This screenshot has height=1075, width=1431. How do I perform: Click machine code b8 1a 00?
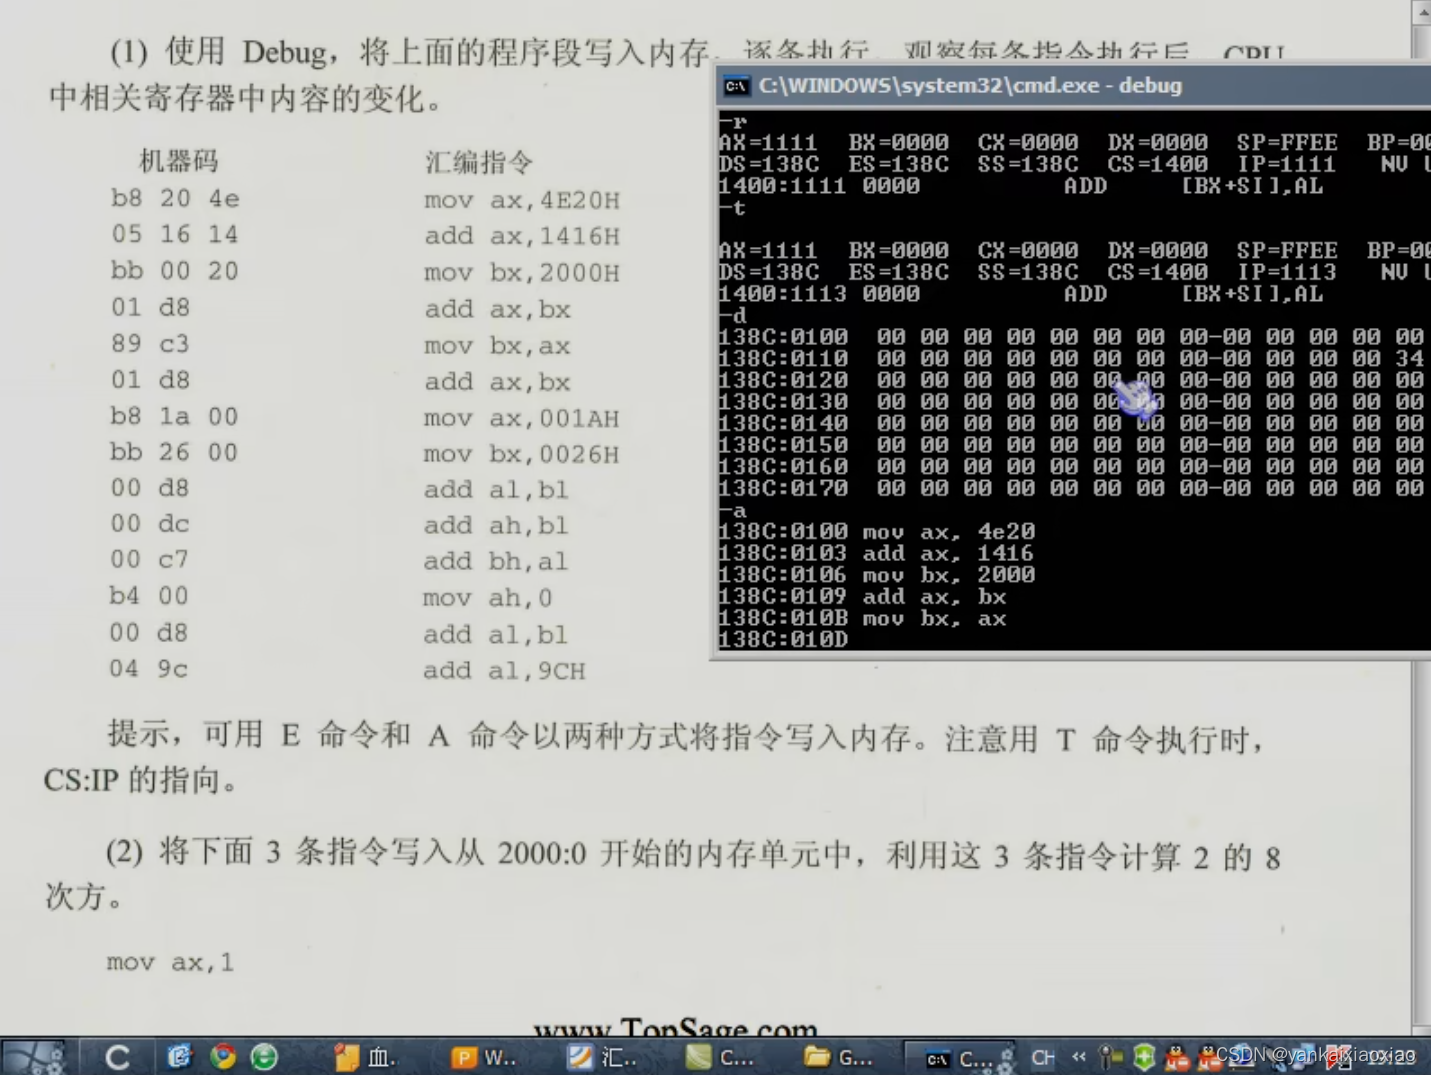(x=175, y=416)
